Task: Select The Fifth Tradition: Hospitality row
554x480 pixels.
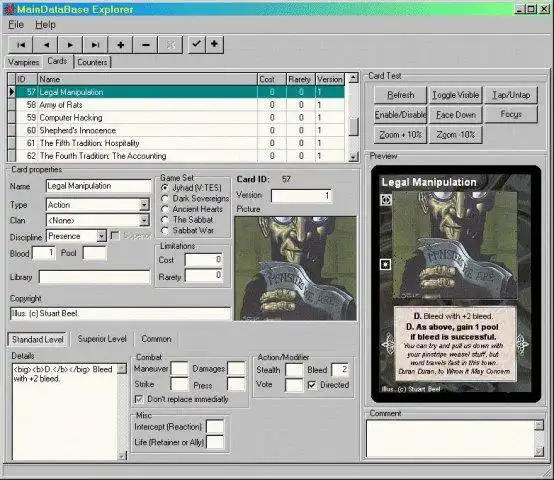Action: pyautogui.click(x=180, y=143)
